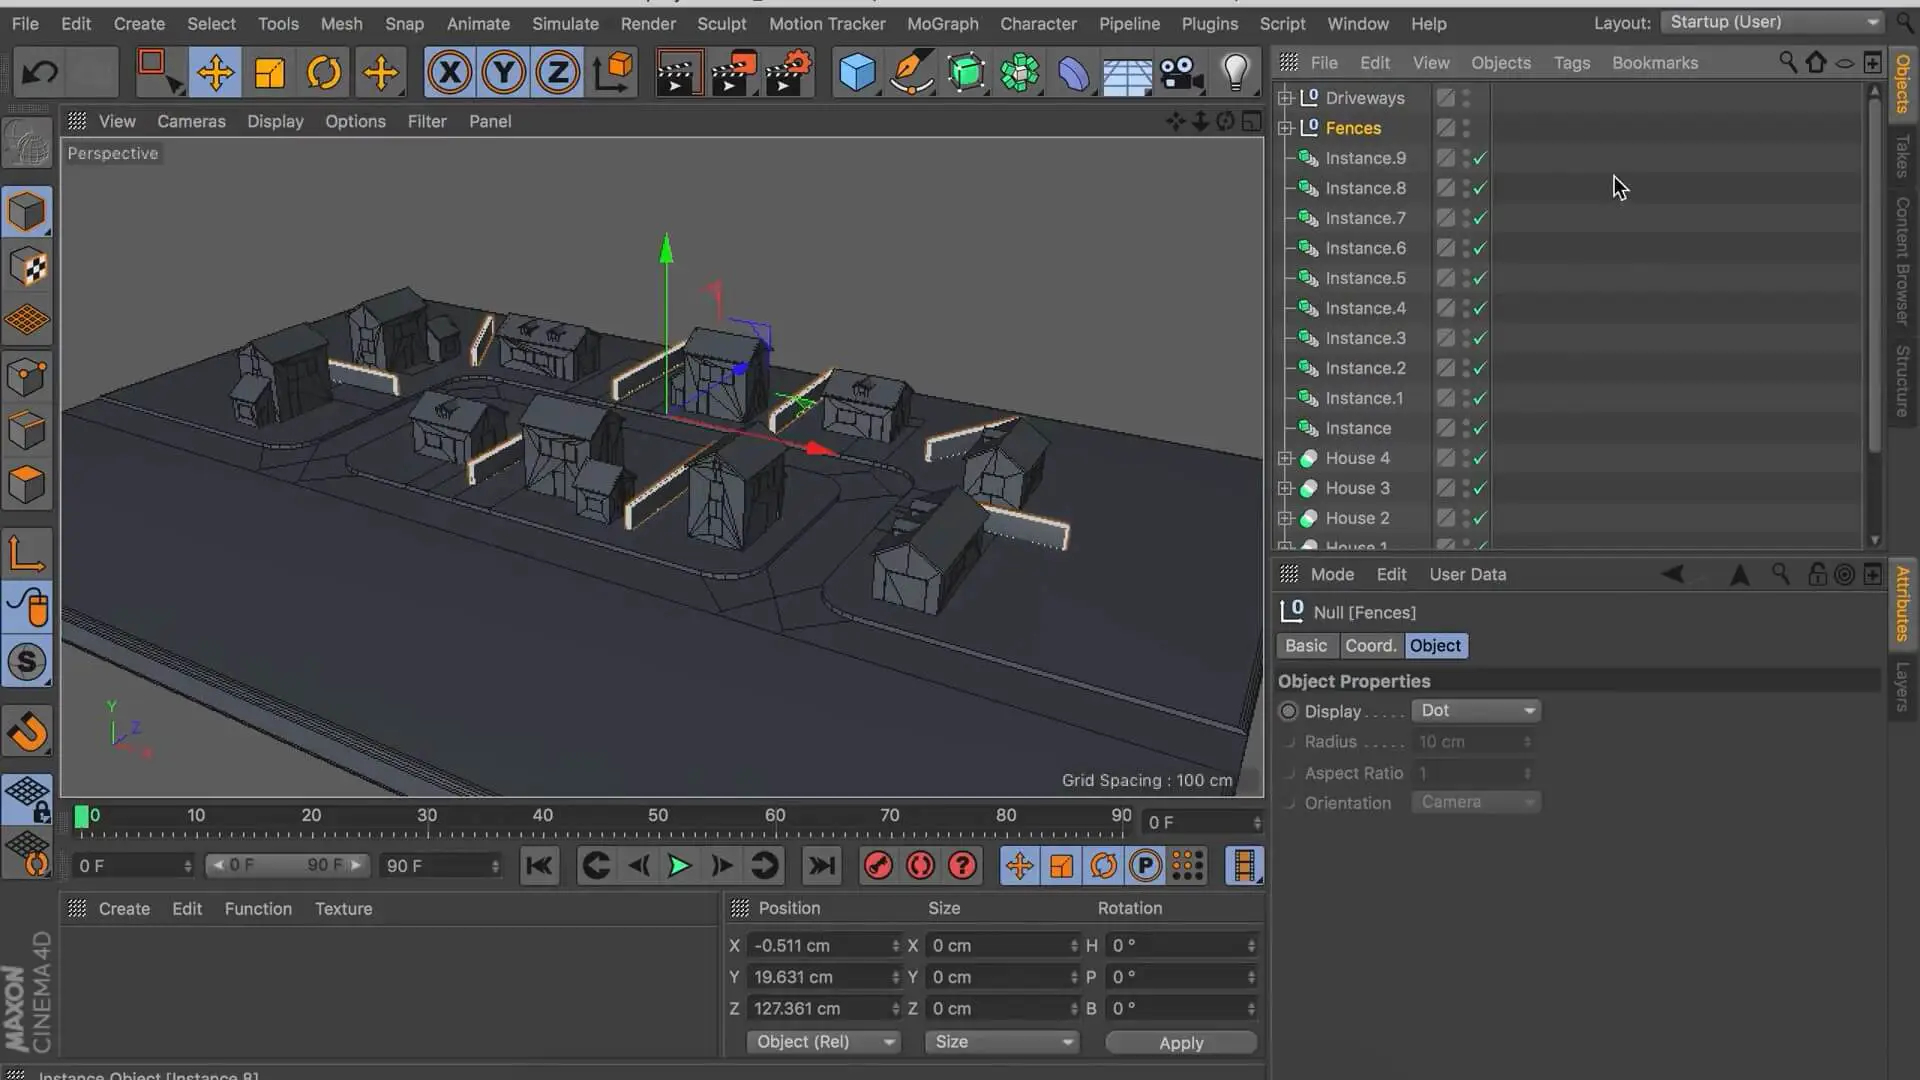Click the Apply button
Viewport: 1920px width, 1080px height.
pyautogui.click(x=1181, y=1043)
